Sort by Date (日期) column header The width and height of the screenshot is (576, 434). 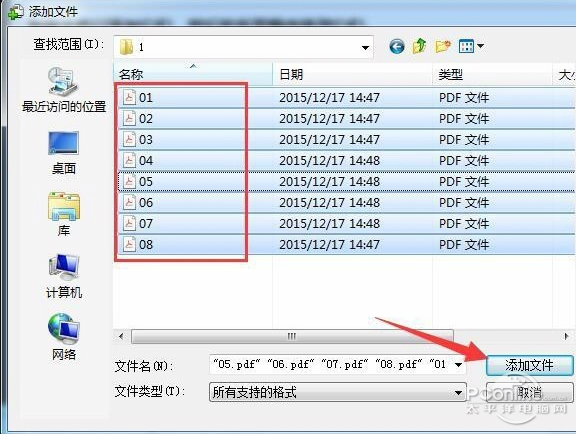(x=353, y=74)
